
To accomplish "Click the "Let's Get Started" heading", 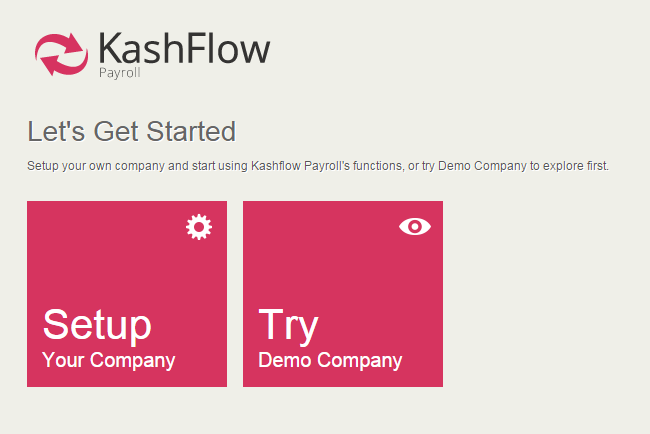I will pos(131,131).
